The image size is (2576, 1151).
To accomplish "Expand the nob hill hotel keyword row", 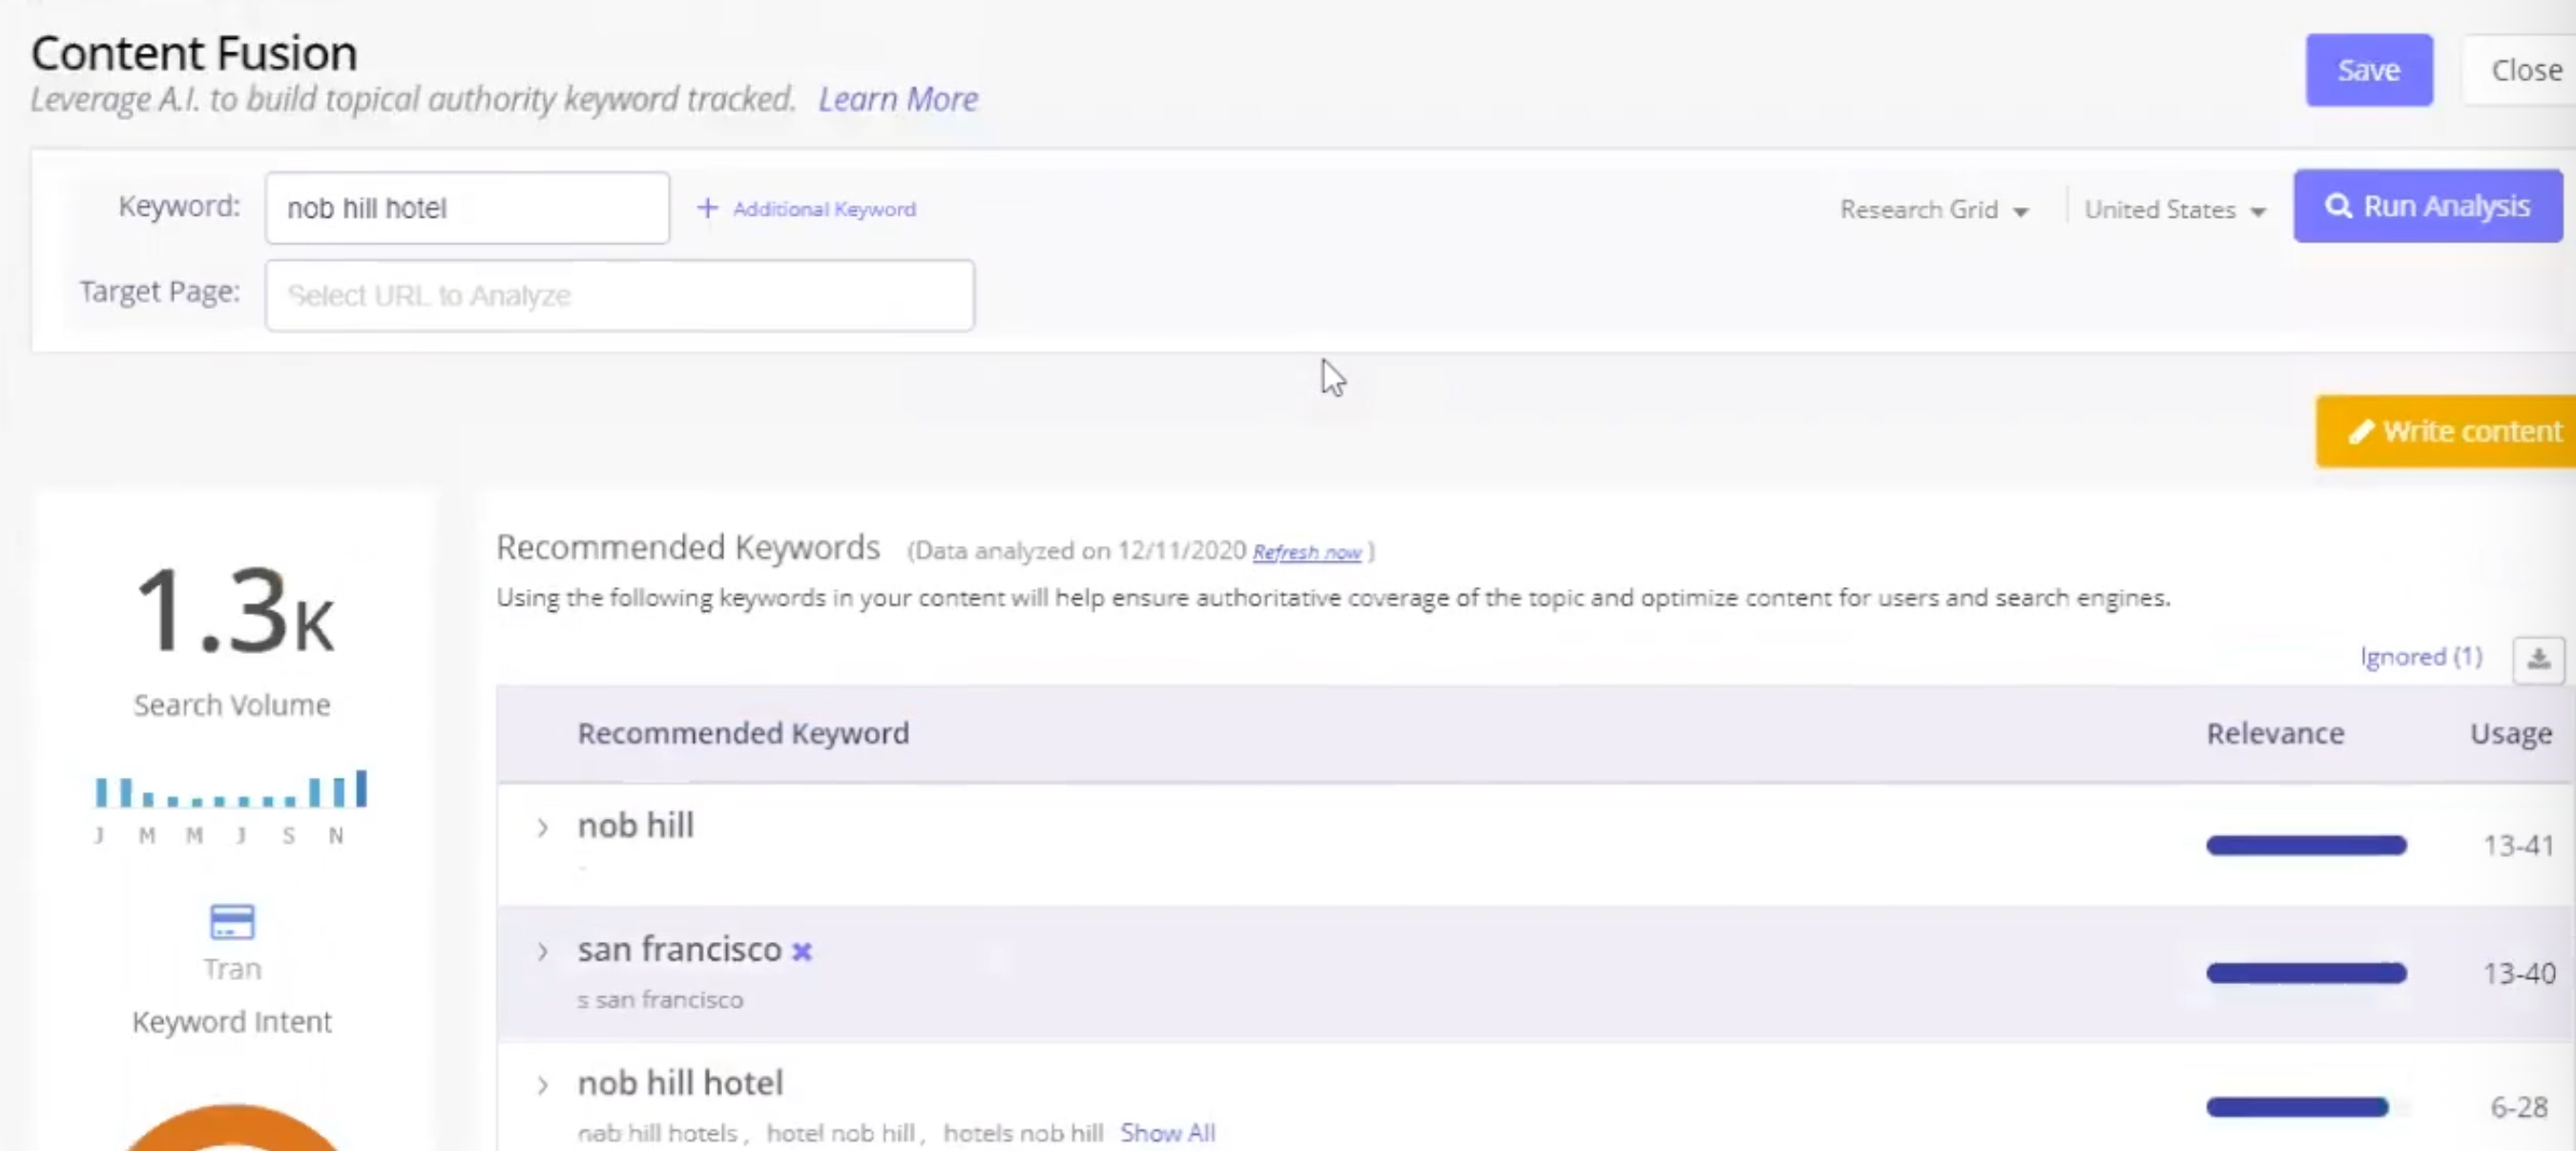I will (543, 1085).
